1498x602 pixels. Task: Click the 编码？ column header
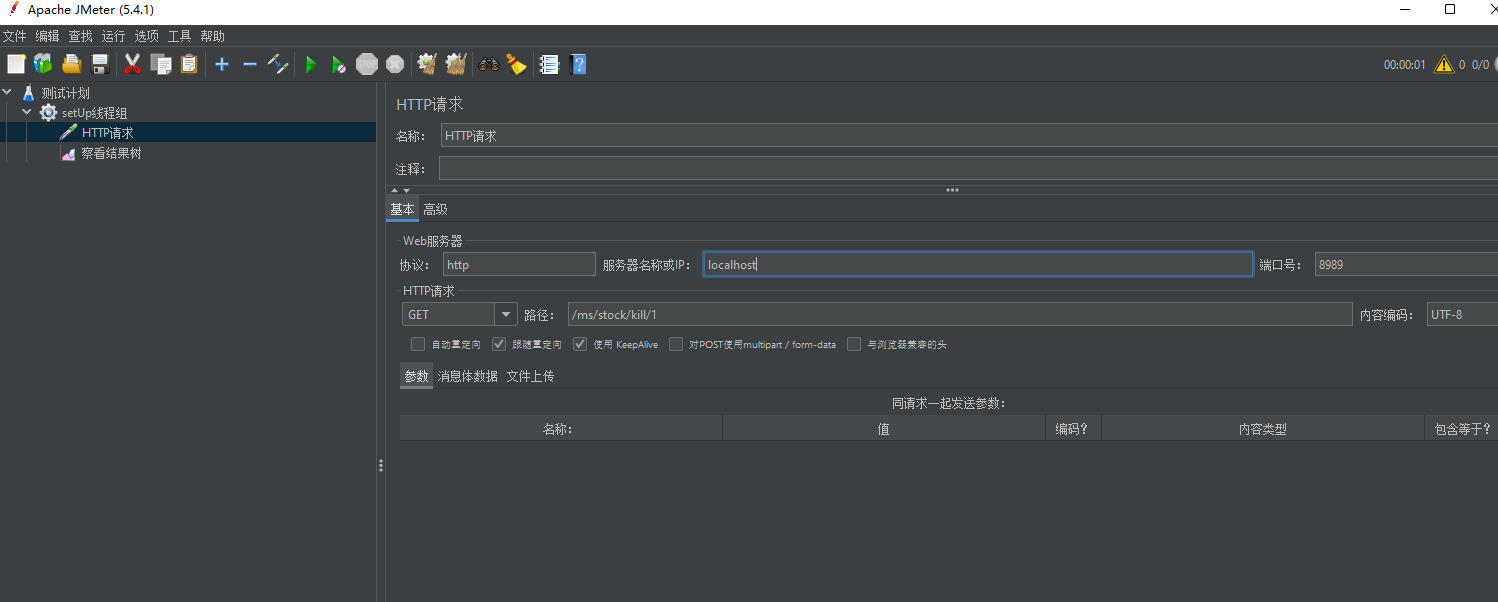pos(1073,429)
